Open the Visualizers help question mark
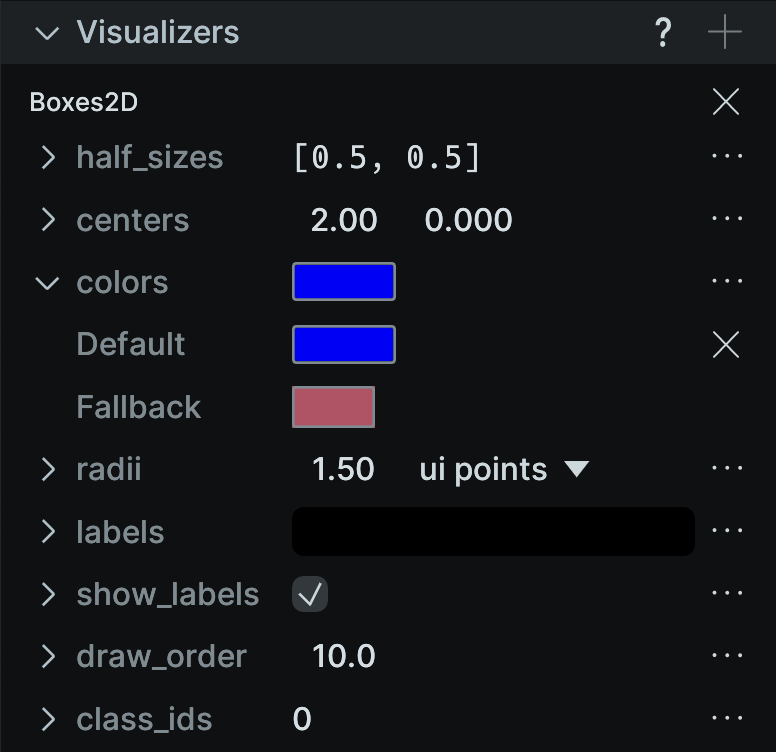This screenshot has height=752, width=776. (663, 32)
